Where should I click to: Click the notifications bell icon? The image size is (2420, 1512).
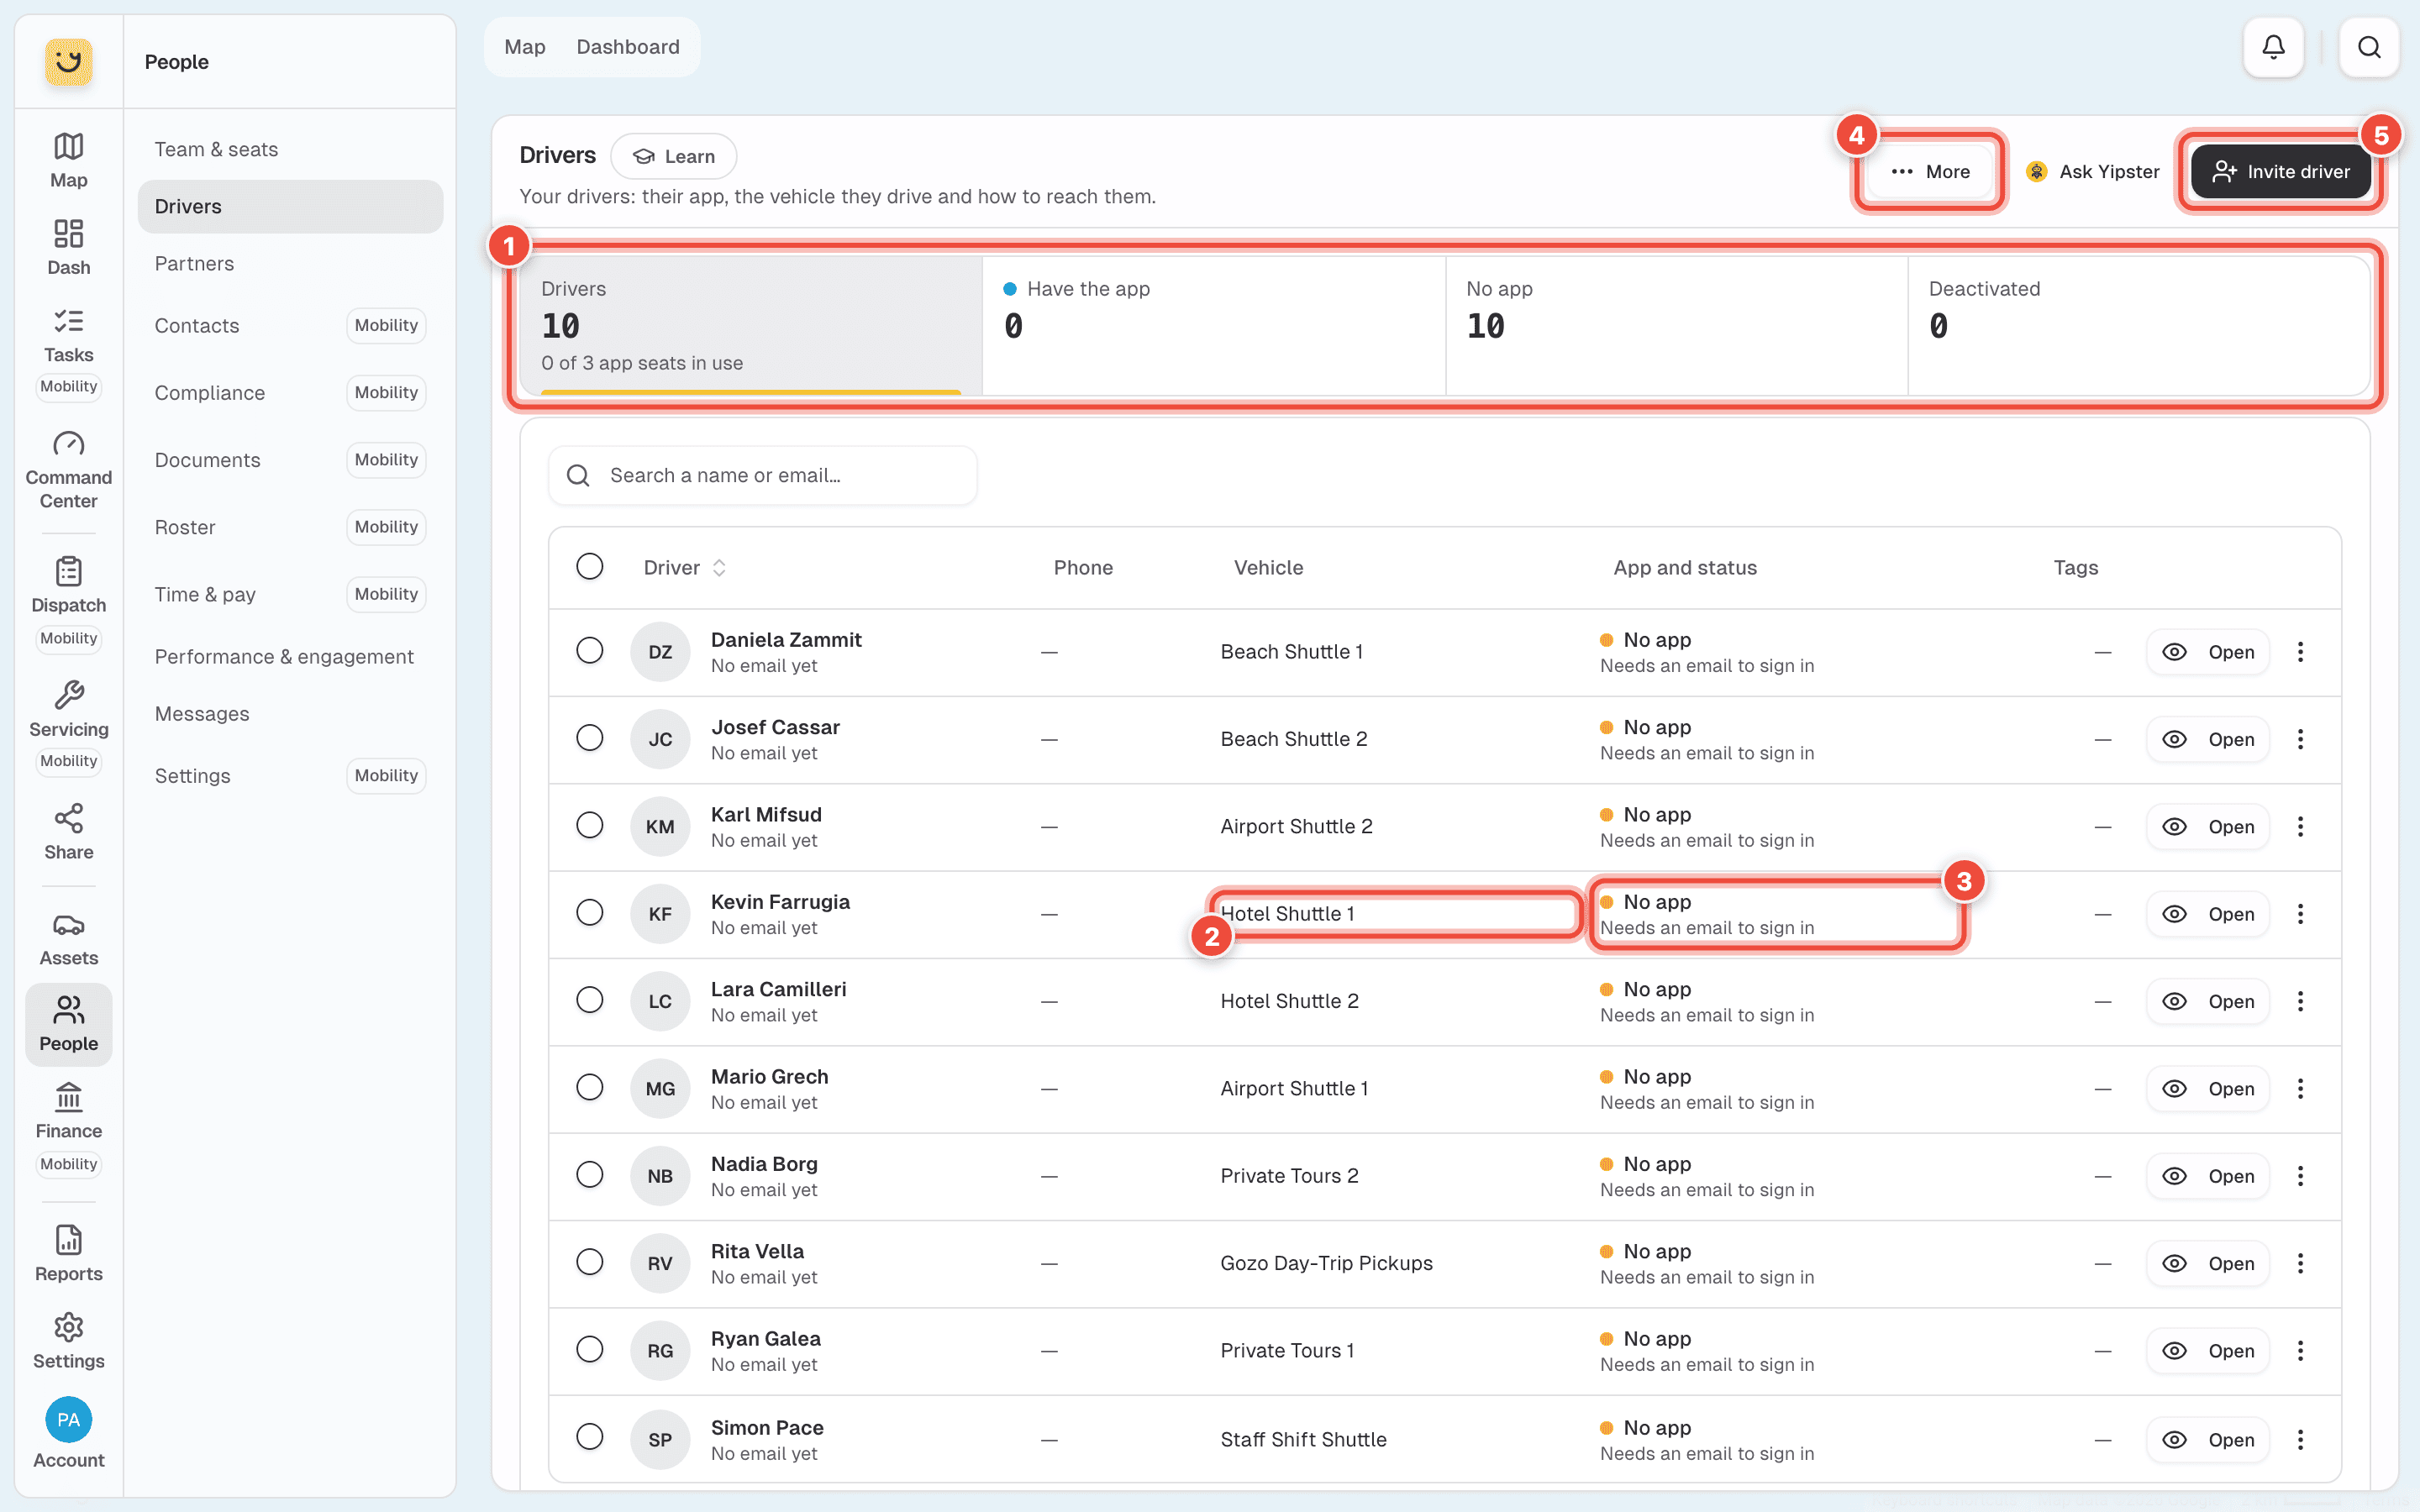[x=2273, y=47]
